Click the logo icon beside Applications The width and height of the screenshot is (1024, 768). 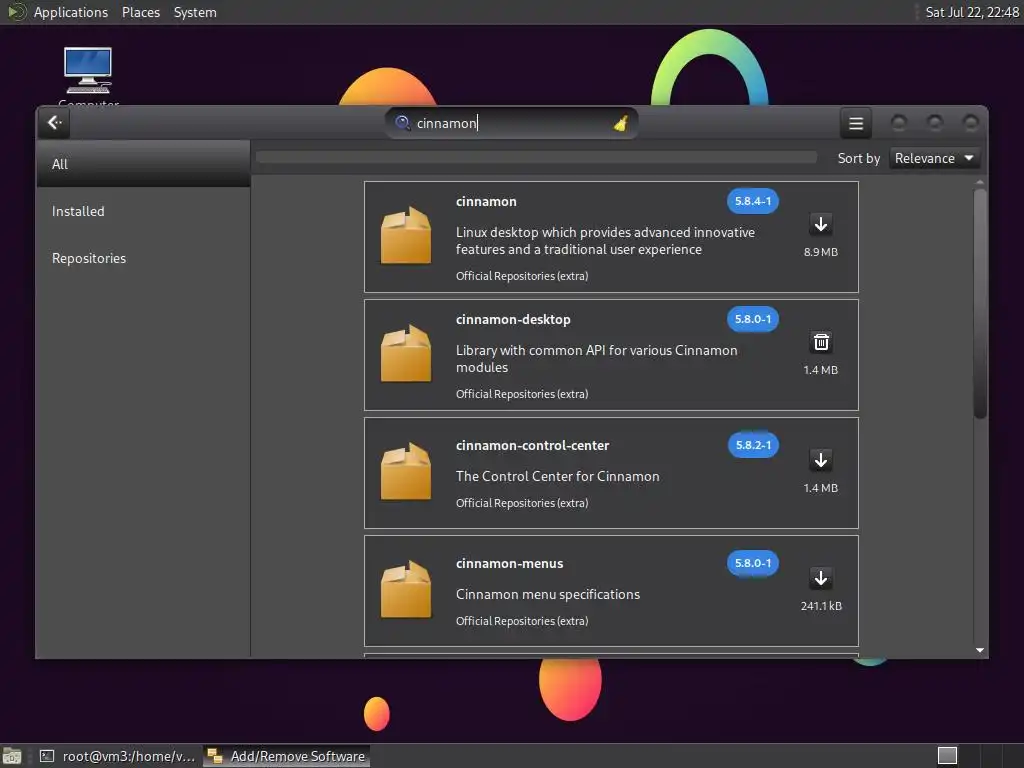pyautogui.click(x=16, y=12)
